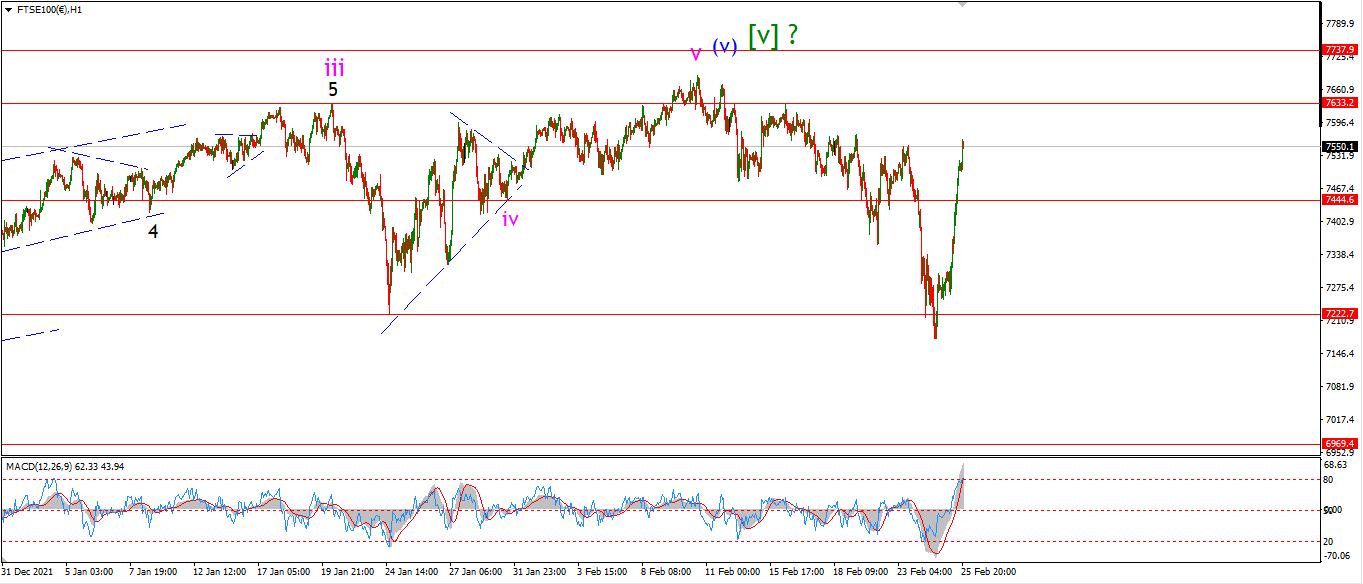The height and width of the screenshot is (584, 1363).
Task: Select the blue (v) wave label
Action: (725, 46)
